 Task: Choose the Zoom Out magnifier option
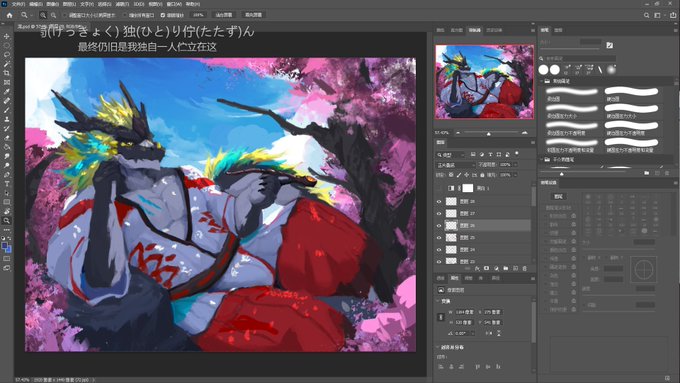(x=53, y=15)
